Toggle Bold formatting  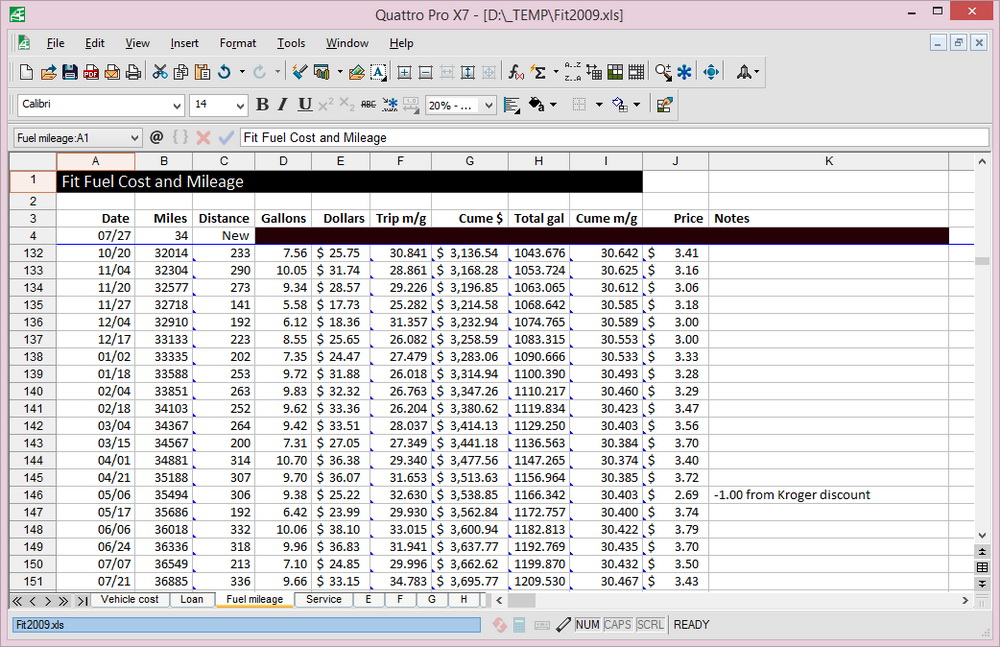262,105
